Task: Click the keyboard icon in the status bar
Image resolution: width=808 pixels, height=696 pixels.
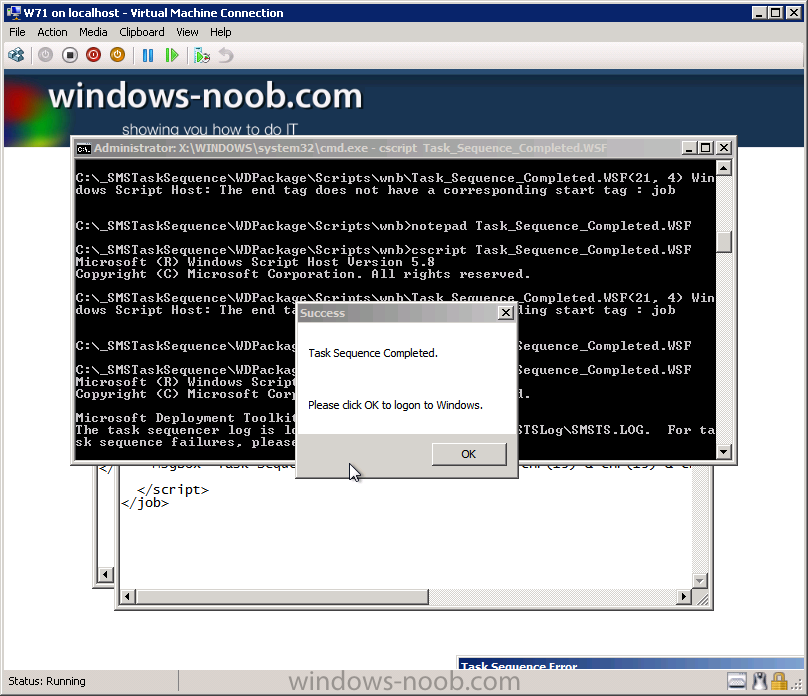Action: [x=737, y=681]
